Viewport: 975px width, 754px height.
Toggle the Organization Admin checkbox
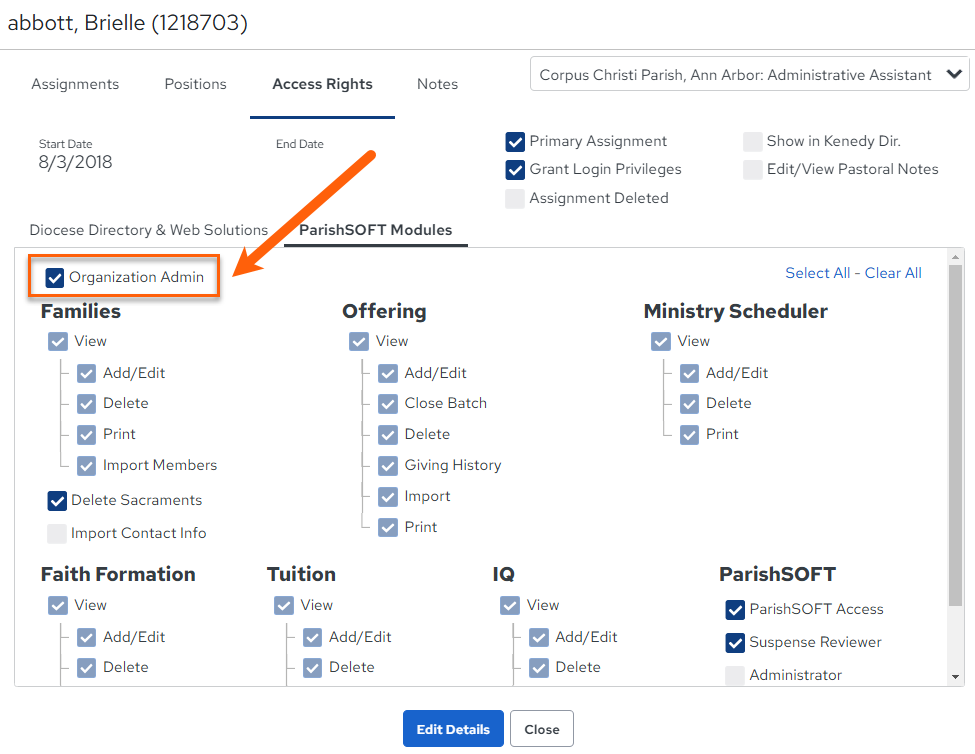pyautogui.click(x=55, y=277)
